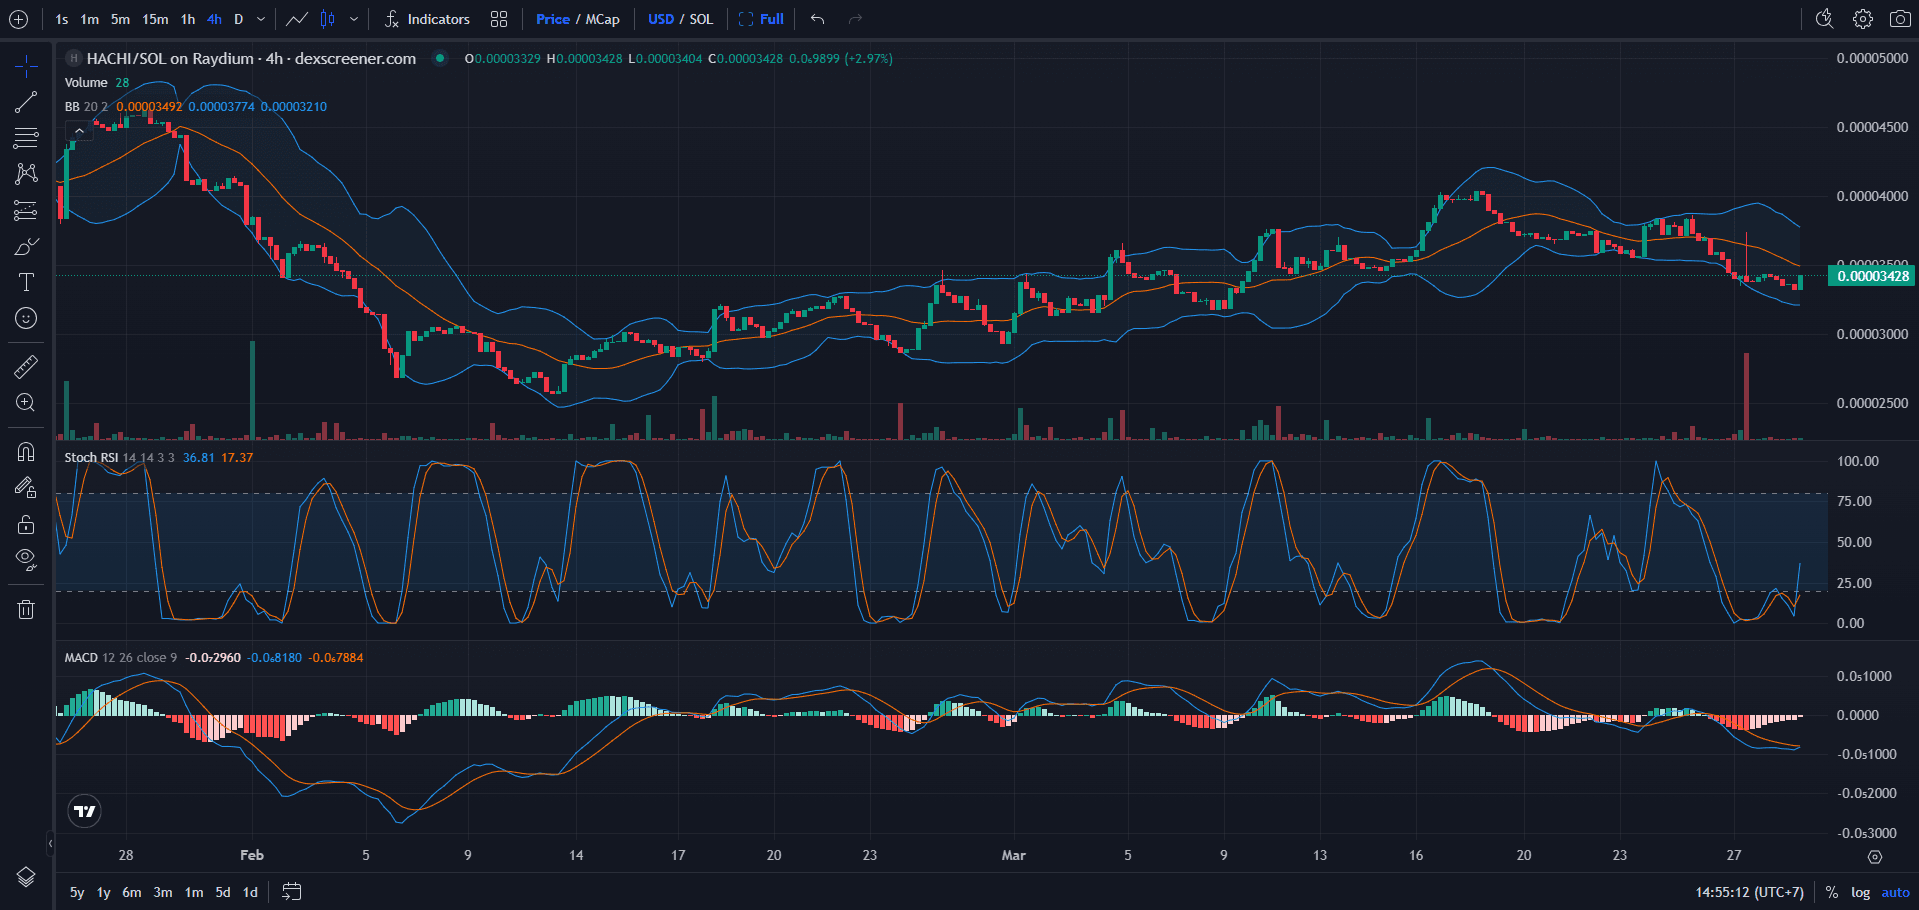Select the measure ruler tool

coord(25,366)
